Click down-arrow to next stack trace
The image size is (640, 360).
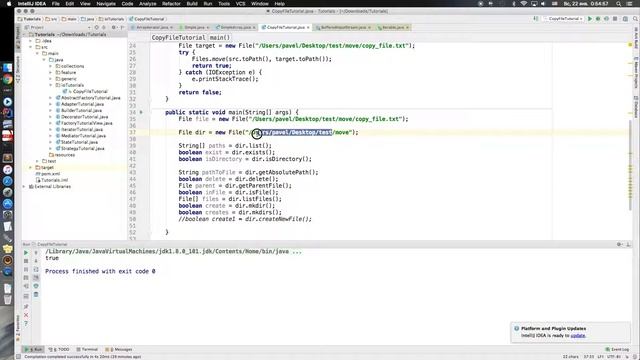36,261
